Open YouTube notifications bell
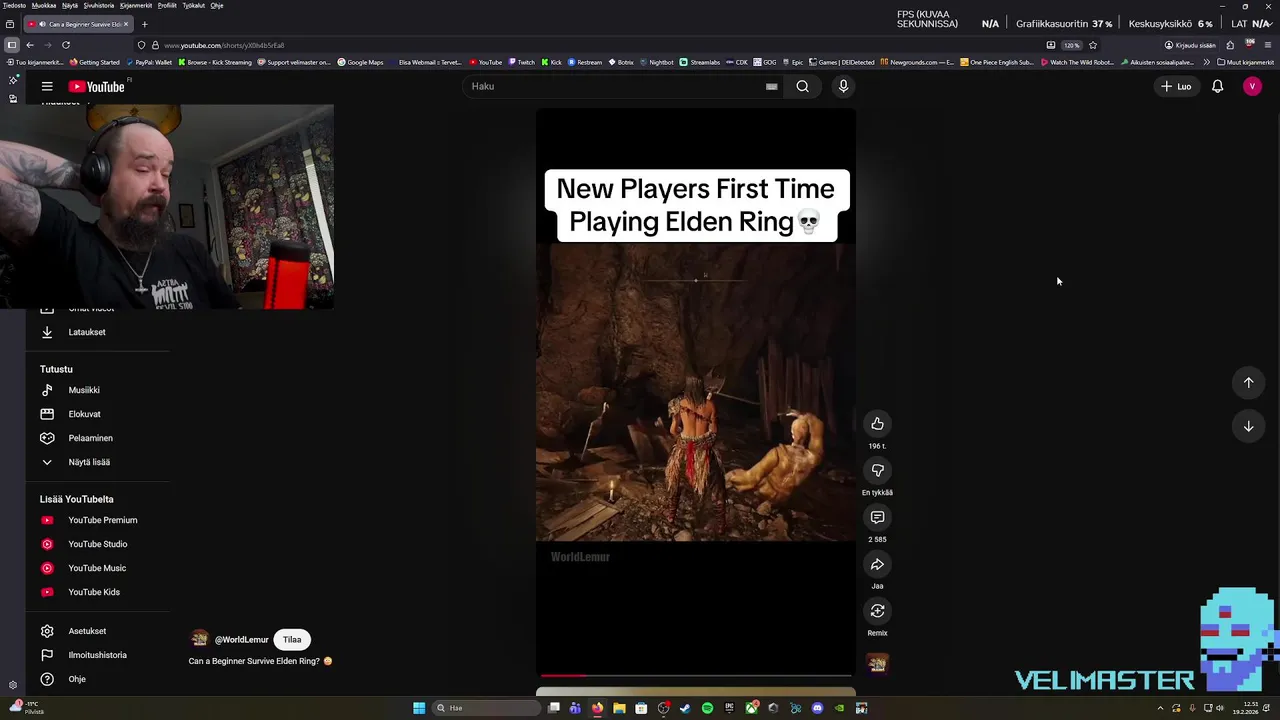 pyautogui.click(x=1217, y=86)
